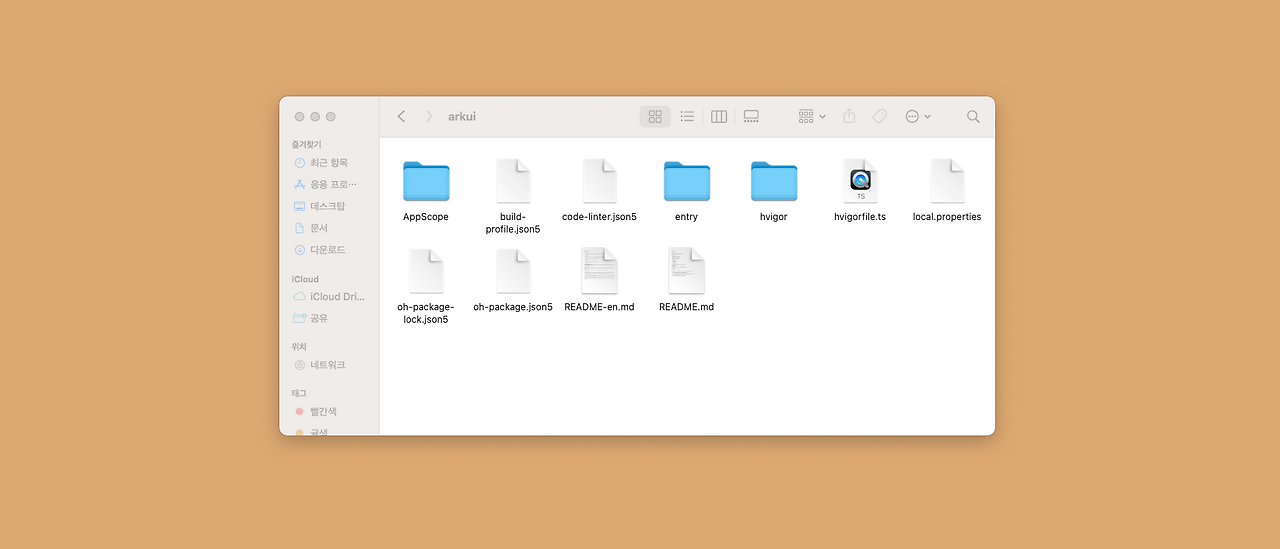Minimize the Finder window
1280x549 pixels.
pyautogui.click(x=315, y=117)
